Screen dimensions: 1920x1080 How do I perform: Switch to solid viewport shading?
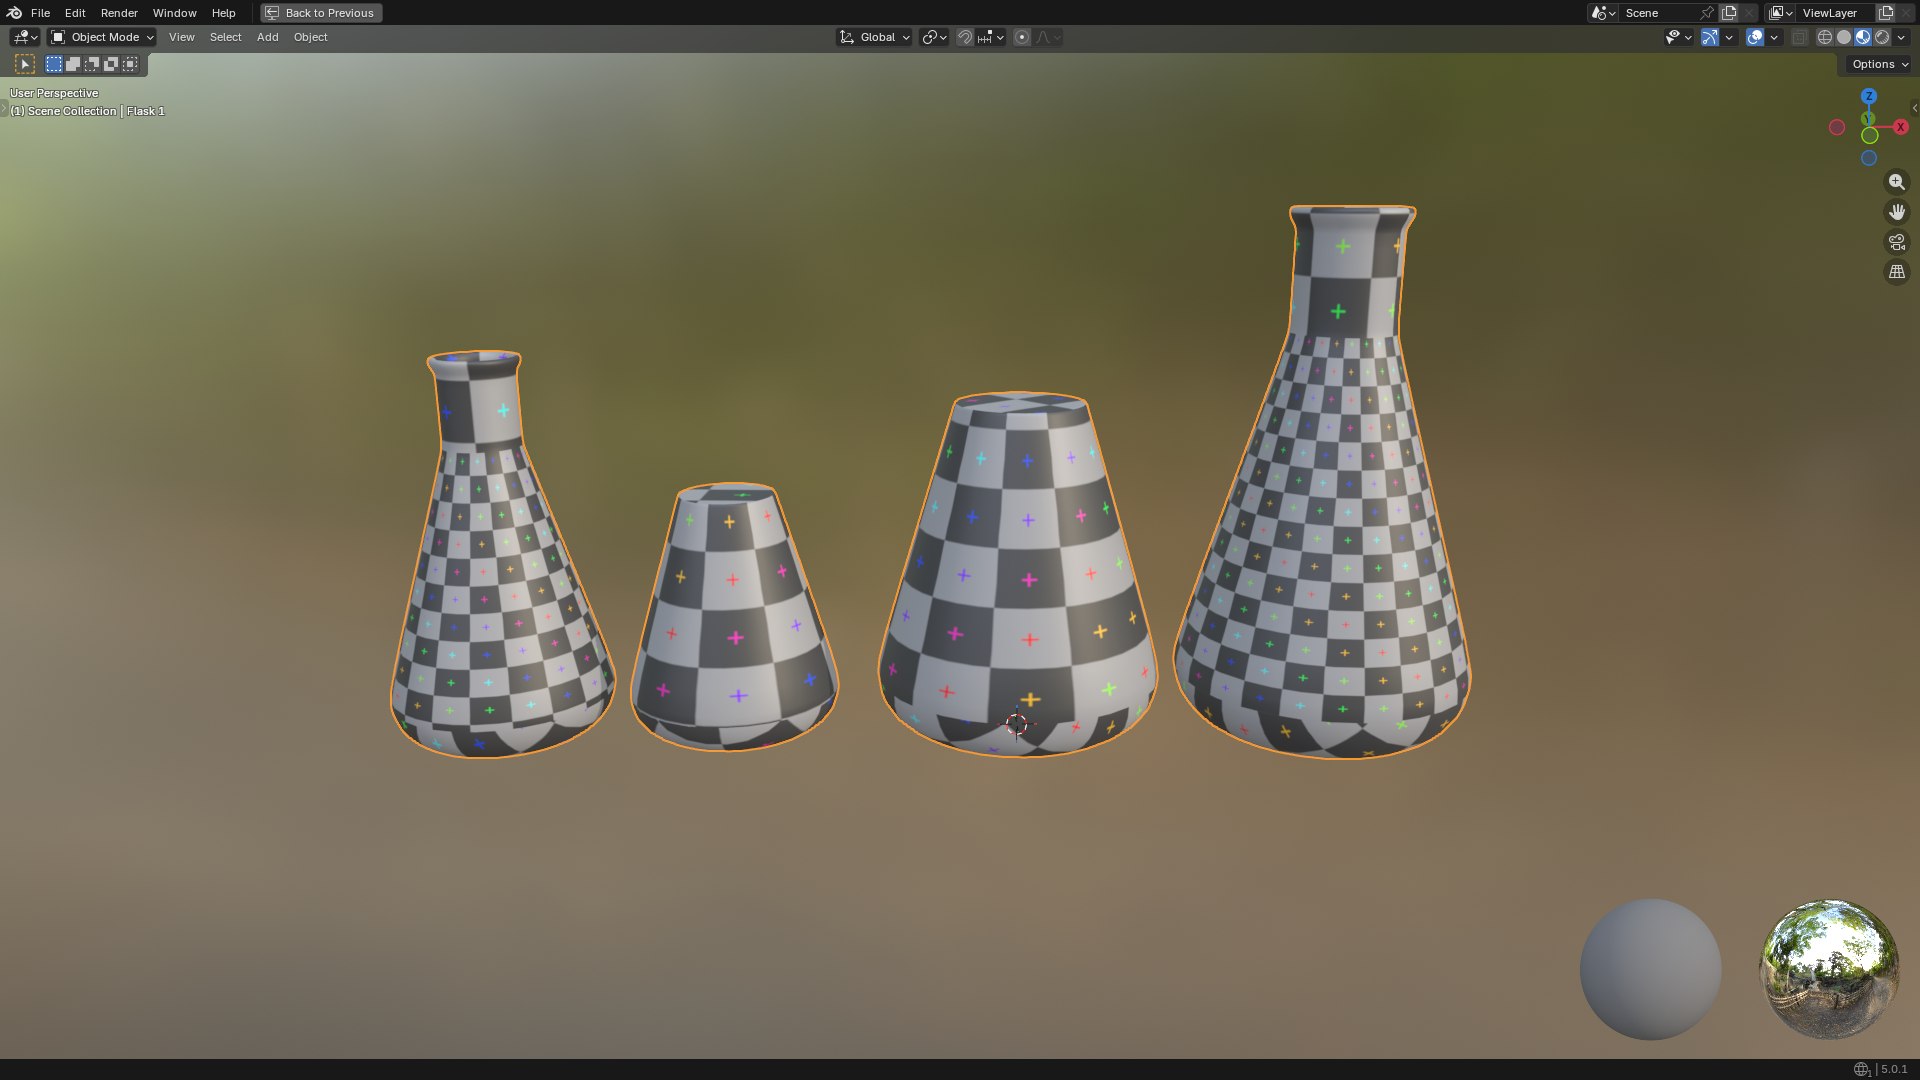pyautogui.click(x=1844, y=37)
